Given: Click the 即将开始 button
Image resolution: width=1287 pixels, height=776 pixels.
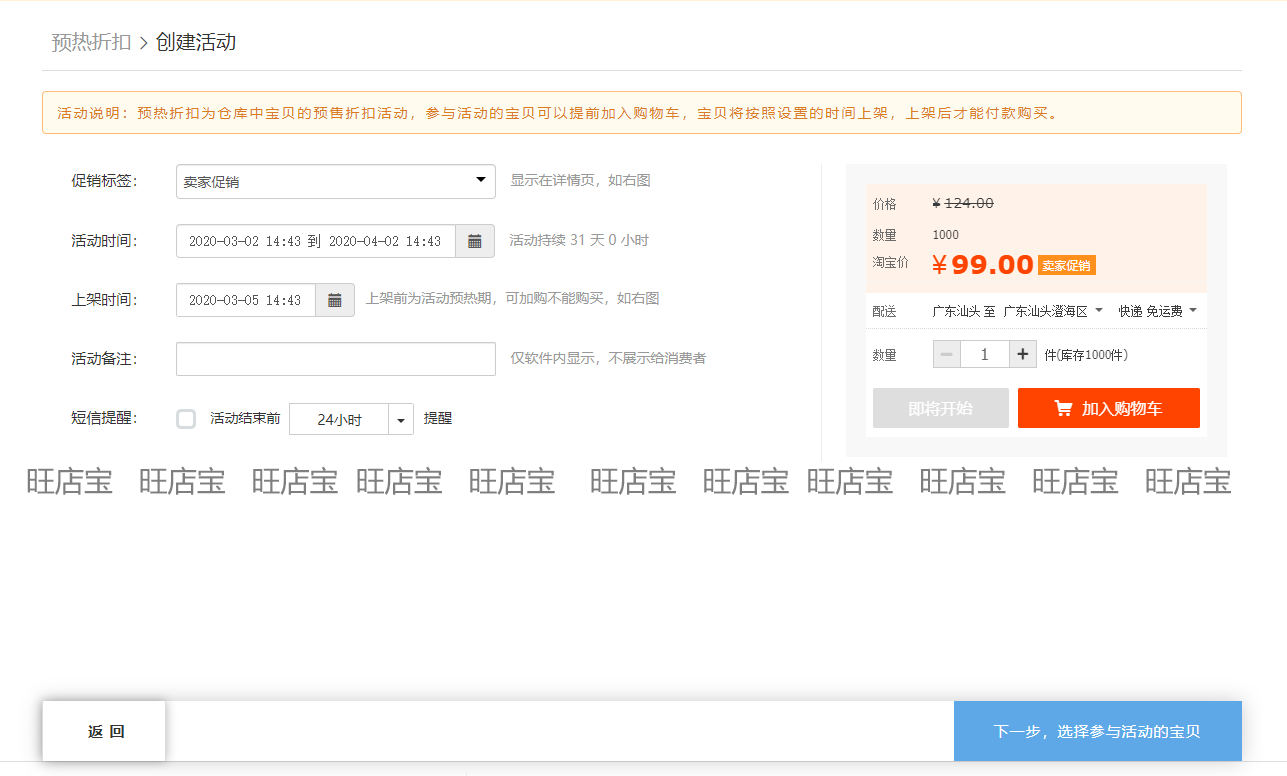Looking at the screenshot, I should pos(941,408).
